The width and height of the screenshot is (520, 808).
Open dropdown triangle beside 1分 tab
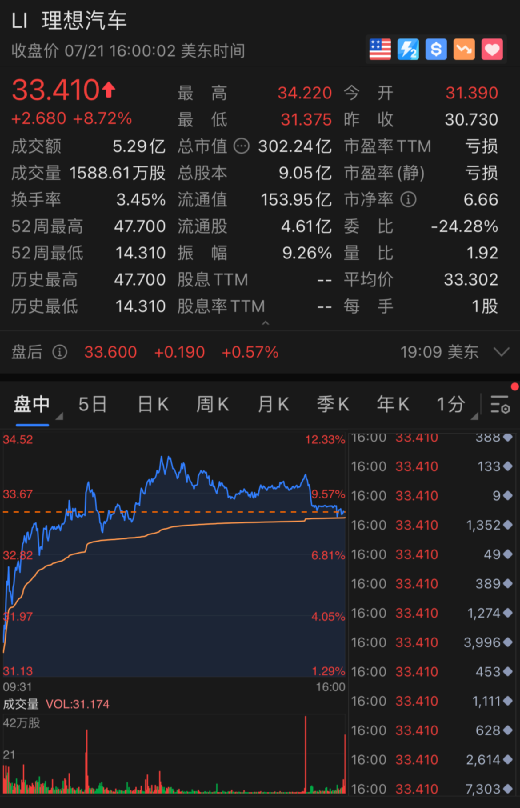tap(474, 416)
